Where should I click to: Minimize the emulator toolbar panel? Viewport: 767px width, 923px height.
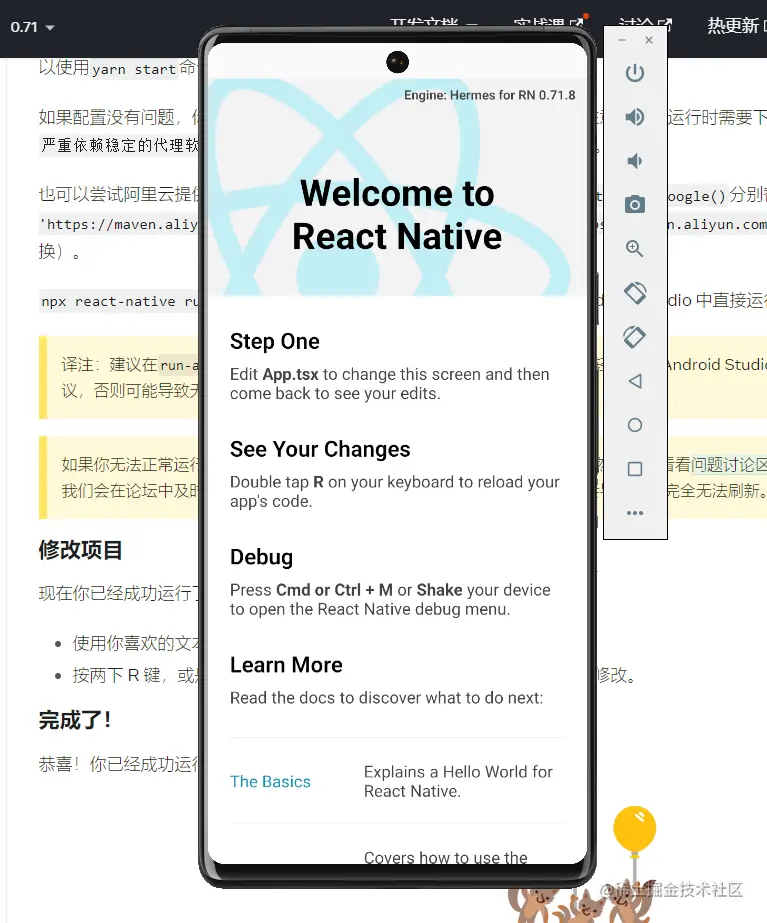(x=622, y=40)
